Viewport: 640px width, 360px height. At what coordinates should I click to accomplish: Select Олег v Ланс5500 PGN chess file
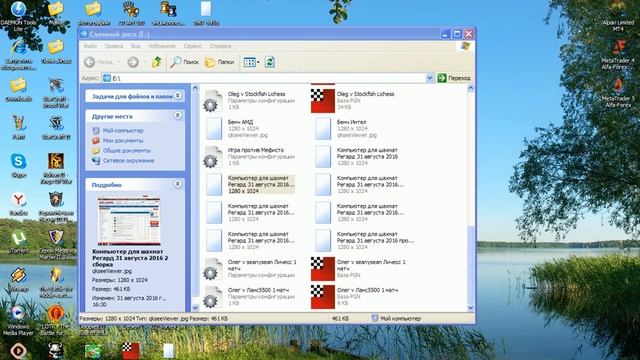(355, 296)
